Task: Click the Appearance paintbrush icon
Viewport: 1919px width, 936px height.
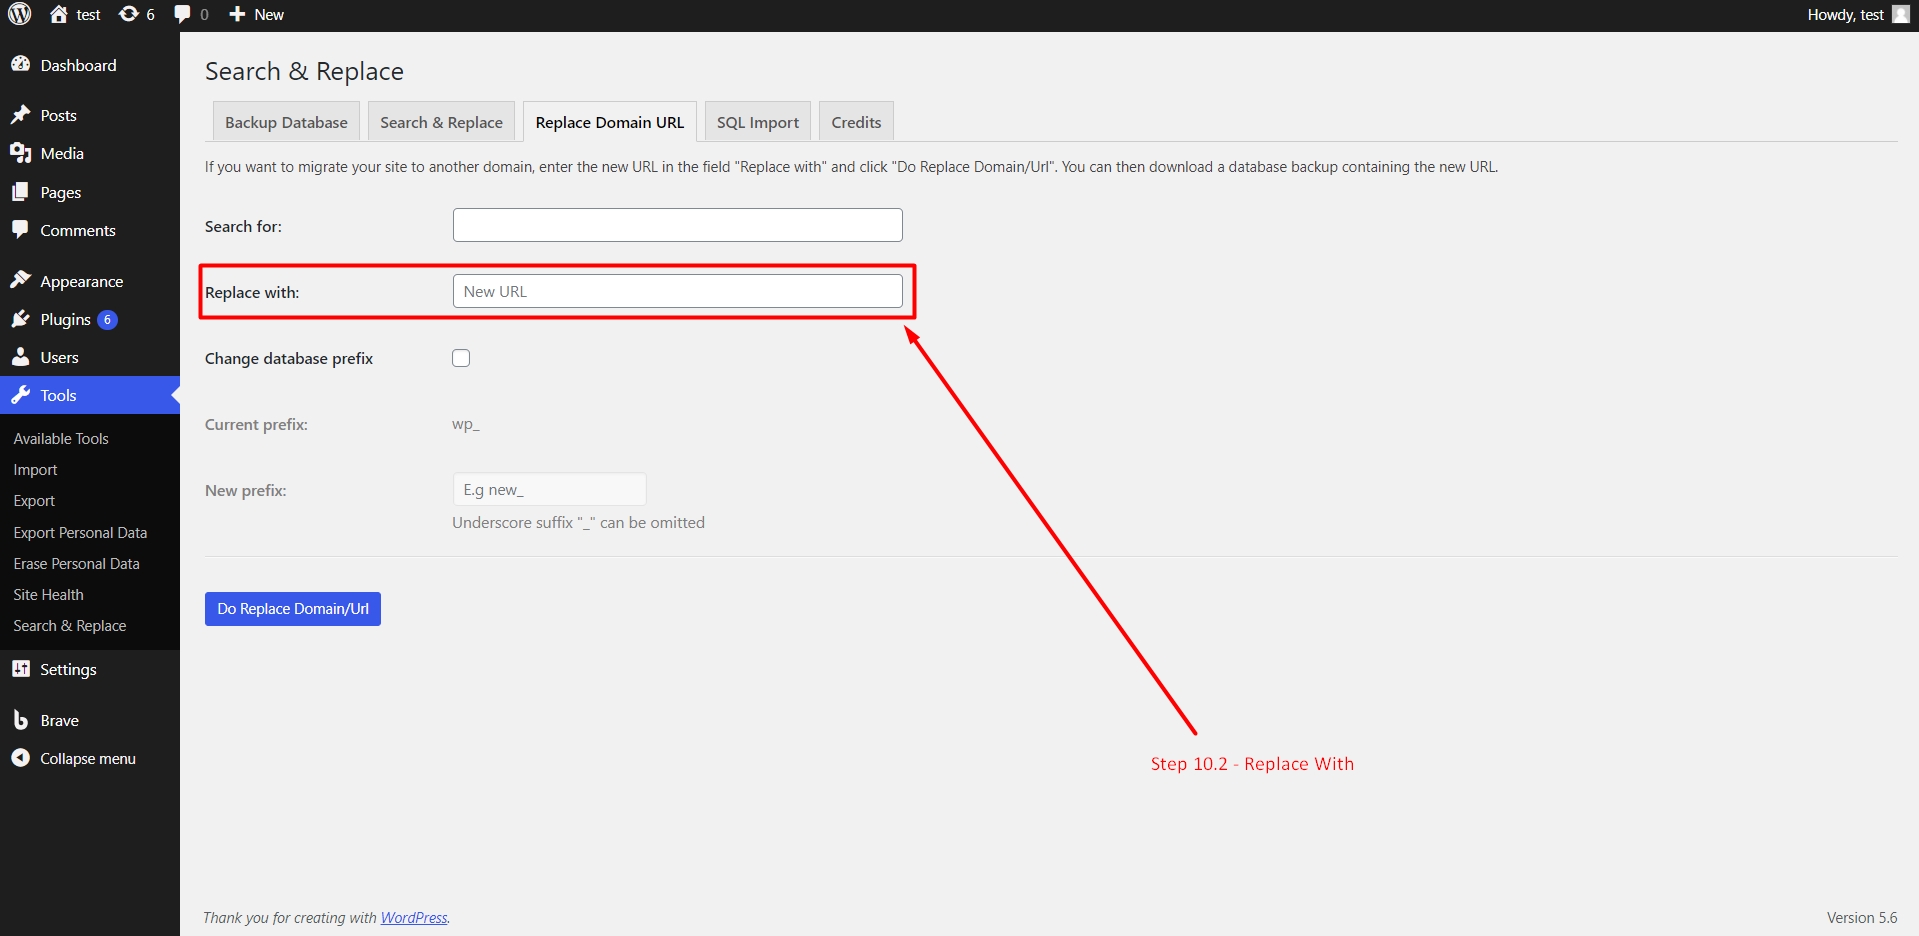Action: 21,281
